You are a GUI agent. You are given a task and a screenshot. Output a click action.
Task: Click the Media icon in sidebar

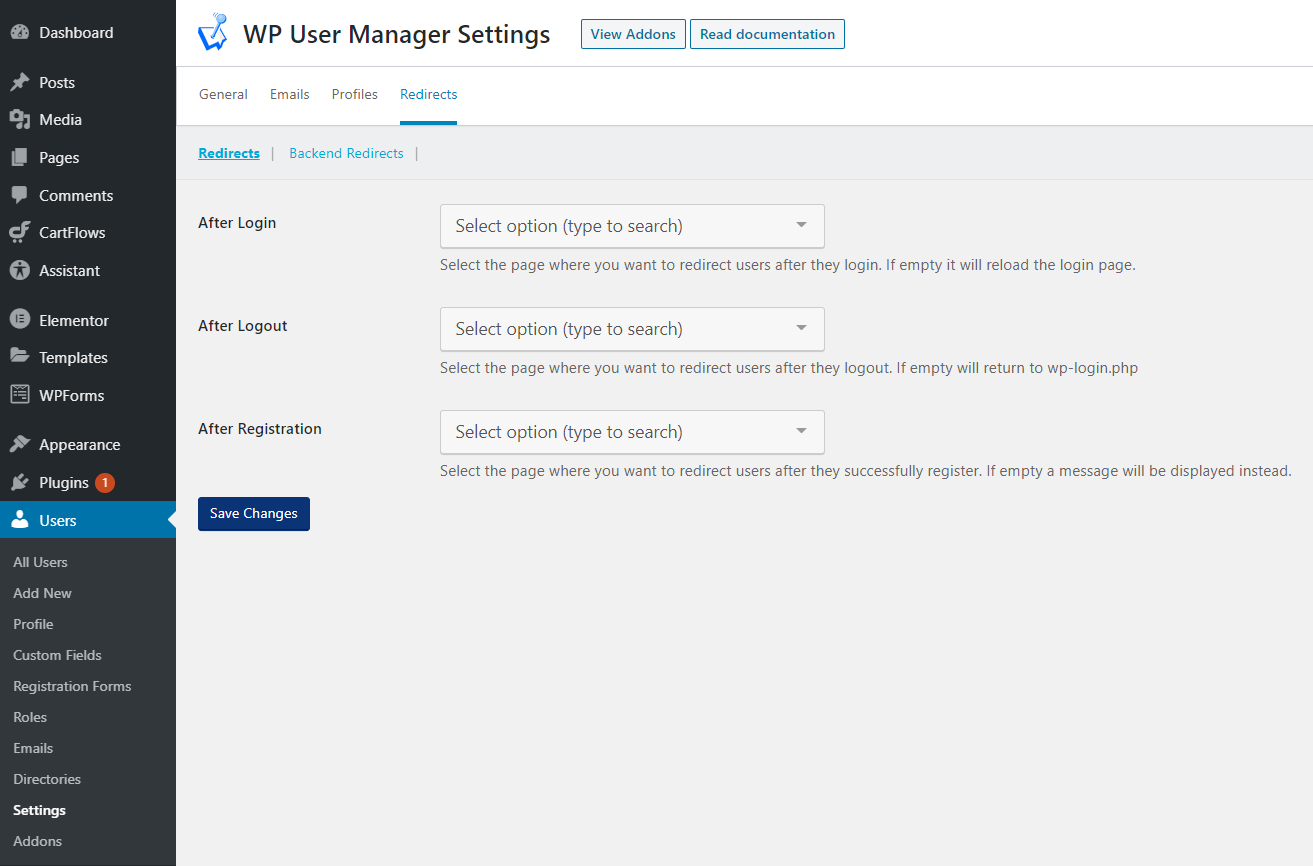pyautogui.click(x=20, y=120)
